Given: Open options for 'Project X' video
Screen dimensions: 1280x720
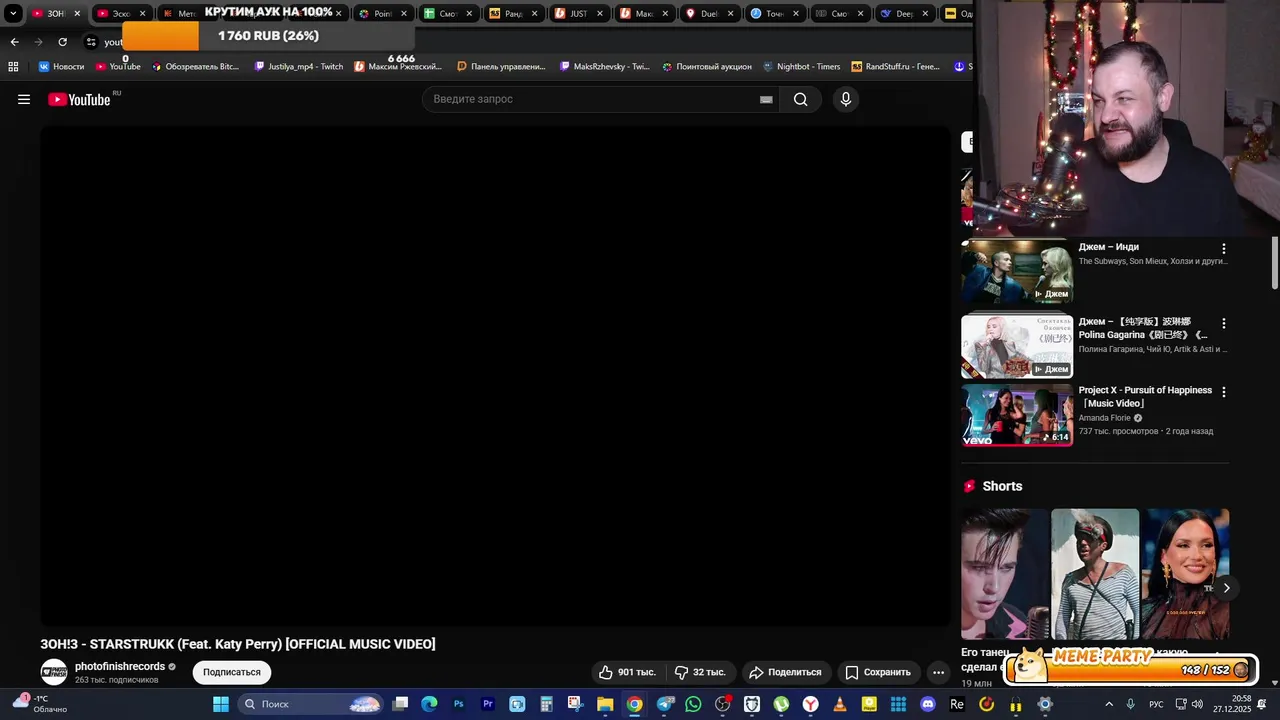Looking at the screenshot, I should click(1223, 392).
